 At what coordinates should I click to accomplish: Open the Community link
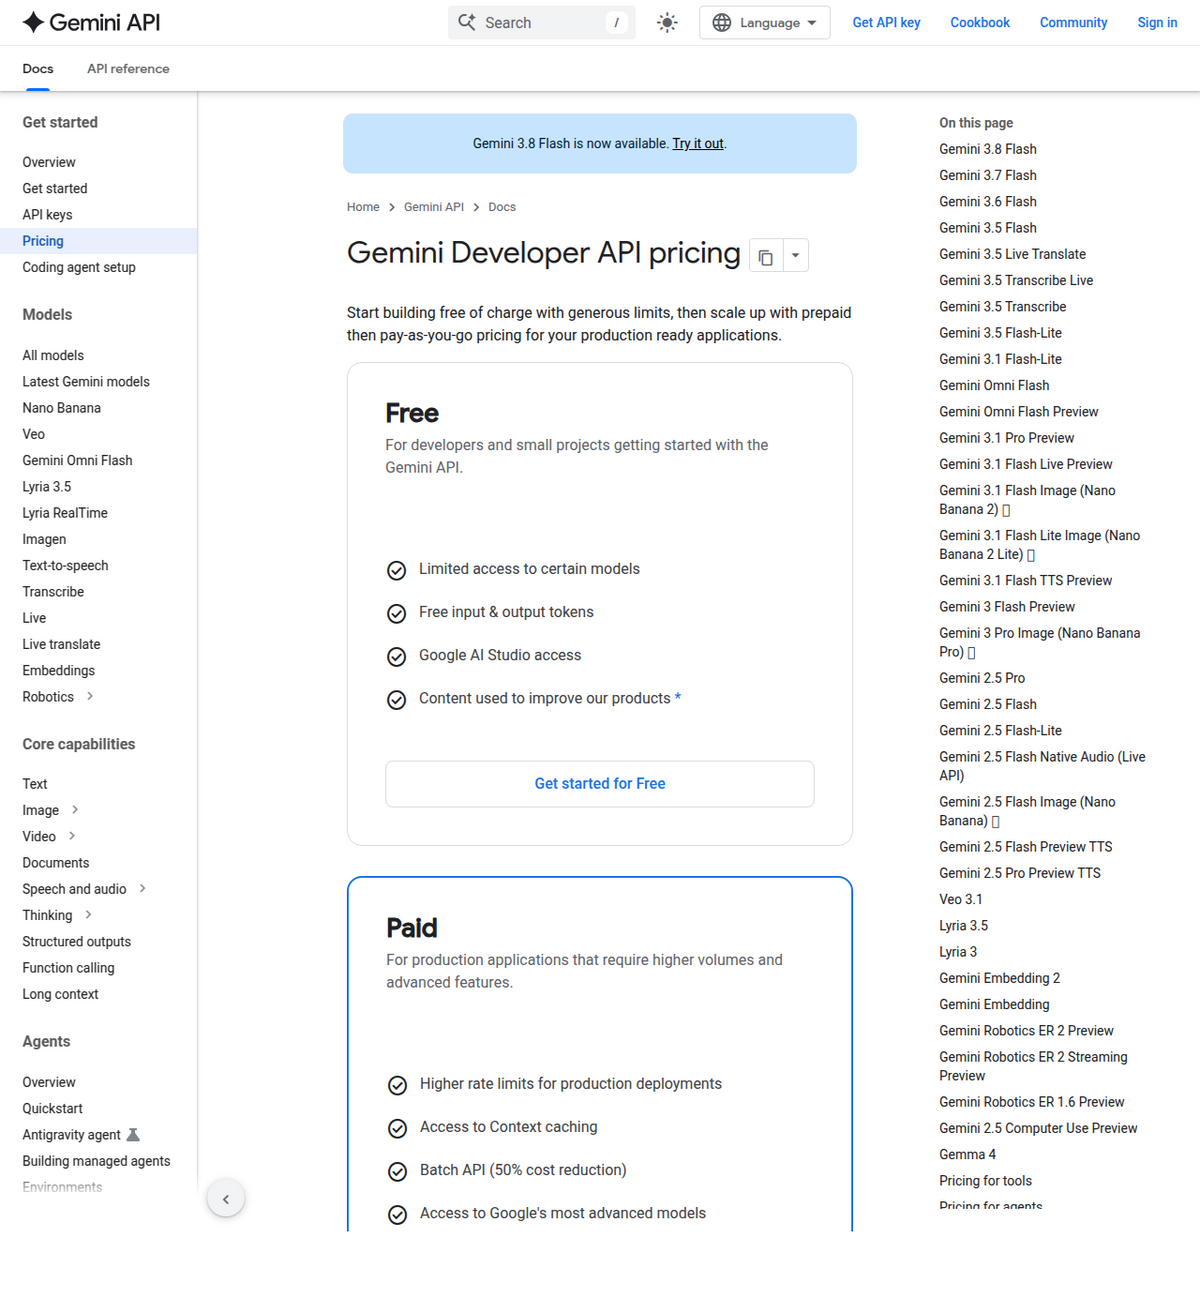point(1073,22)
